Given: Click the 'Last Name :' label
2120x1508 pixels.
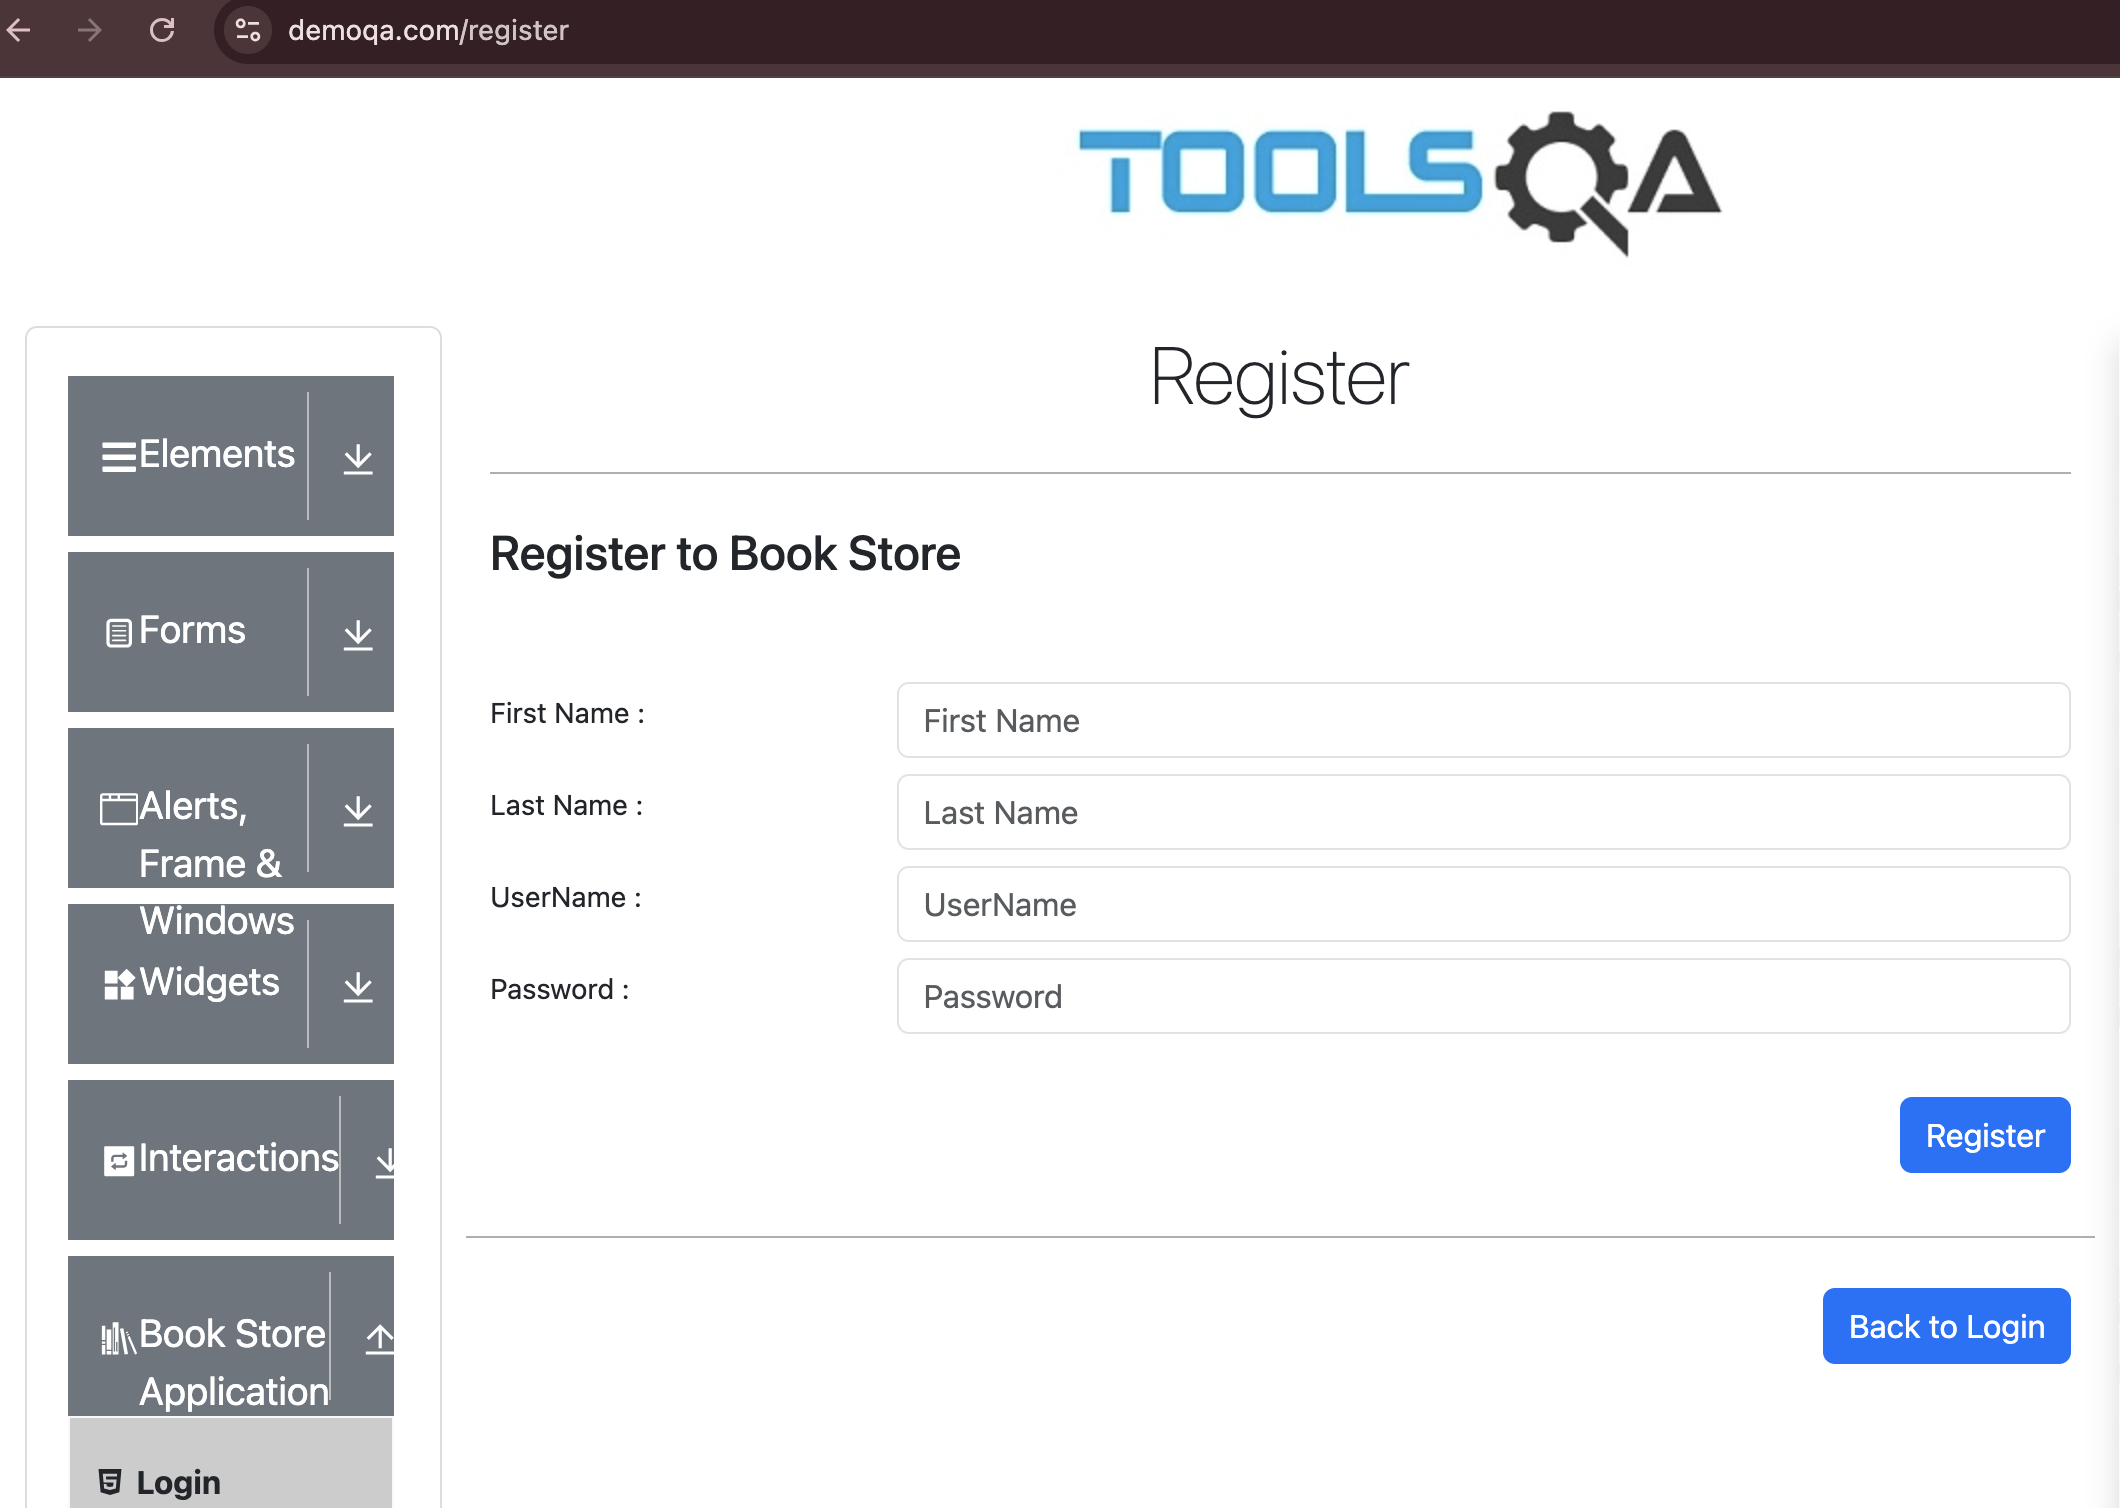Looking at the screenshot, I should pos(566,805).
